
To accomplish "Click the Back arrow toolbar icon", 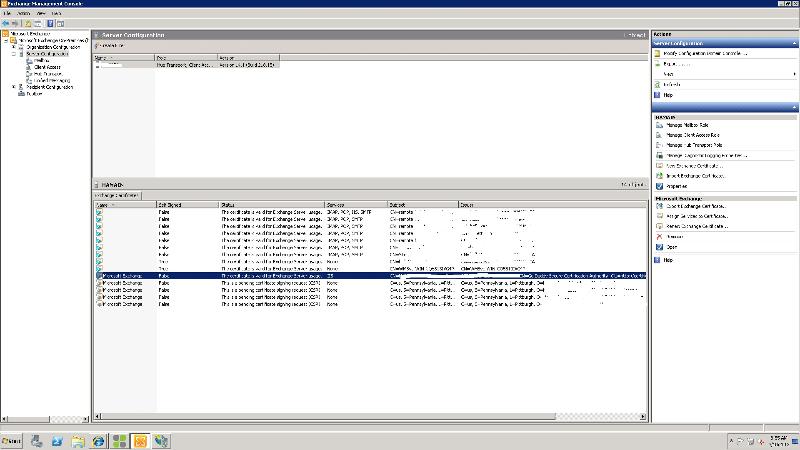I will point(6,23).
